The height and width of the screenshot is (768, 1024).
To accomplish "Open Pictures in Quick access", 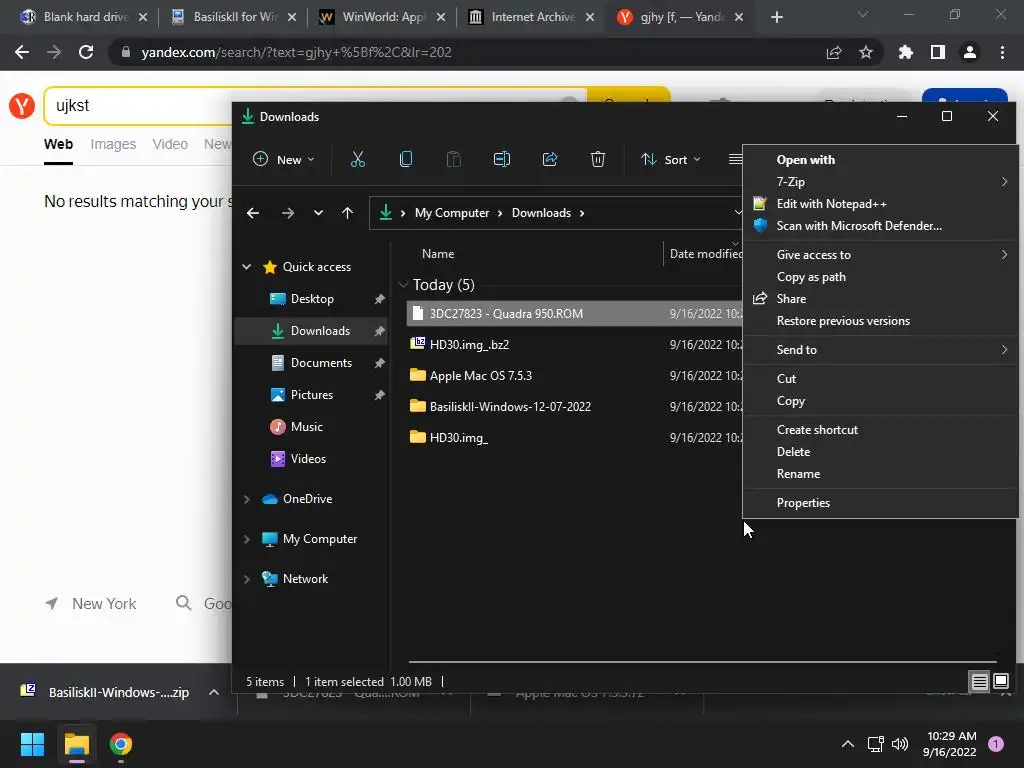I will click(x=312, y=394).
